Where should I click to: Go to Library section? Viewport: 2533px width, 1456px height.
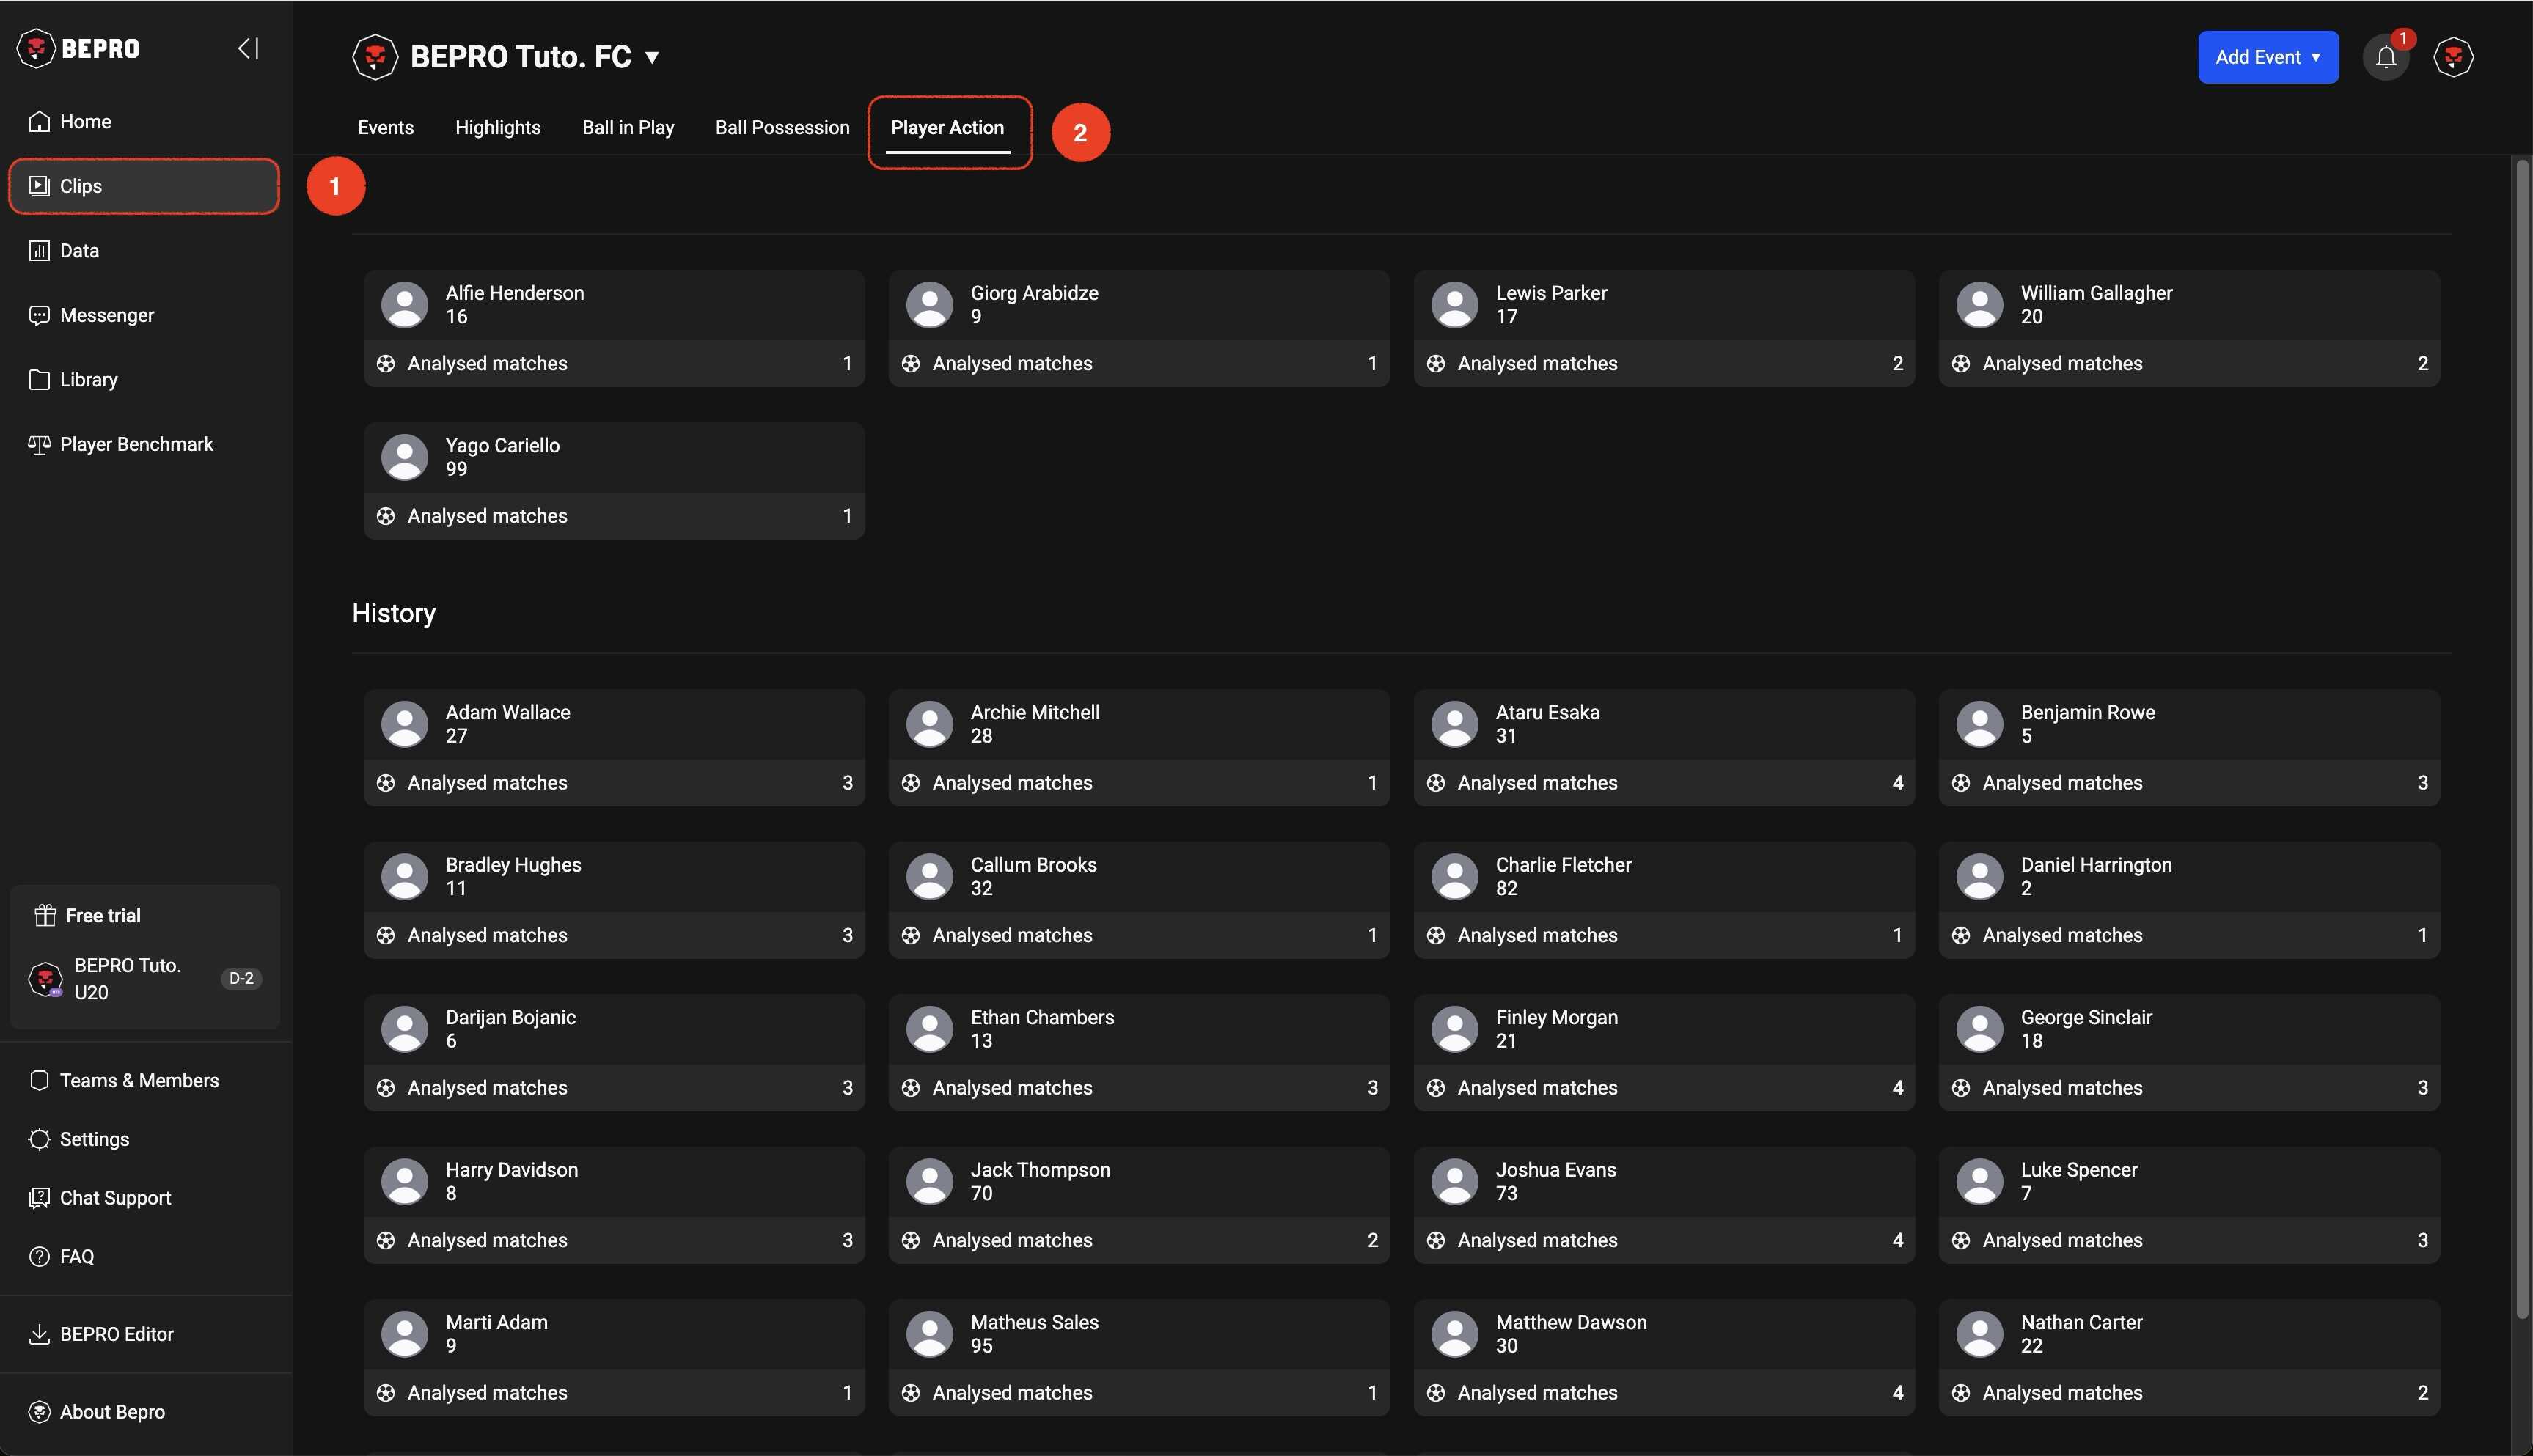pyautogui.click(x=88, y=380)
